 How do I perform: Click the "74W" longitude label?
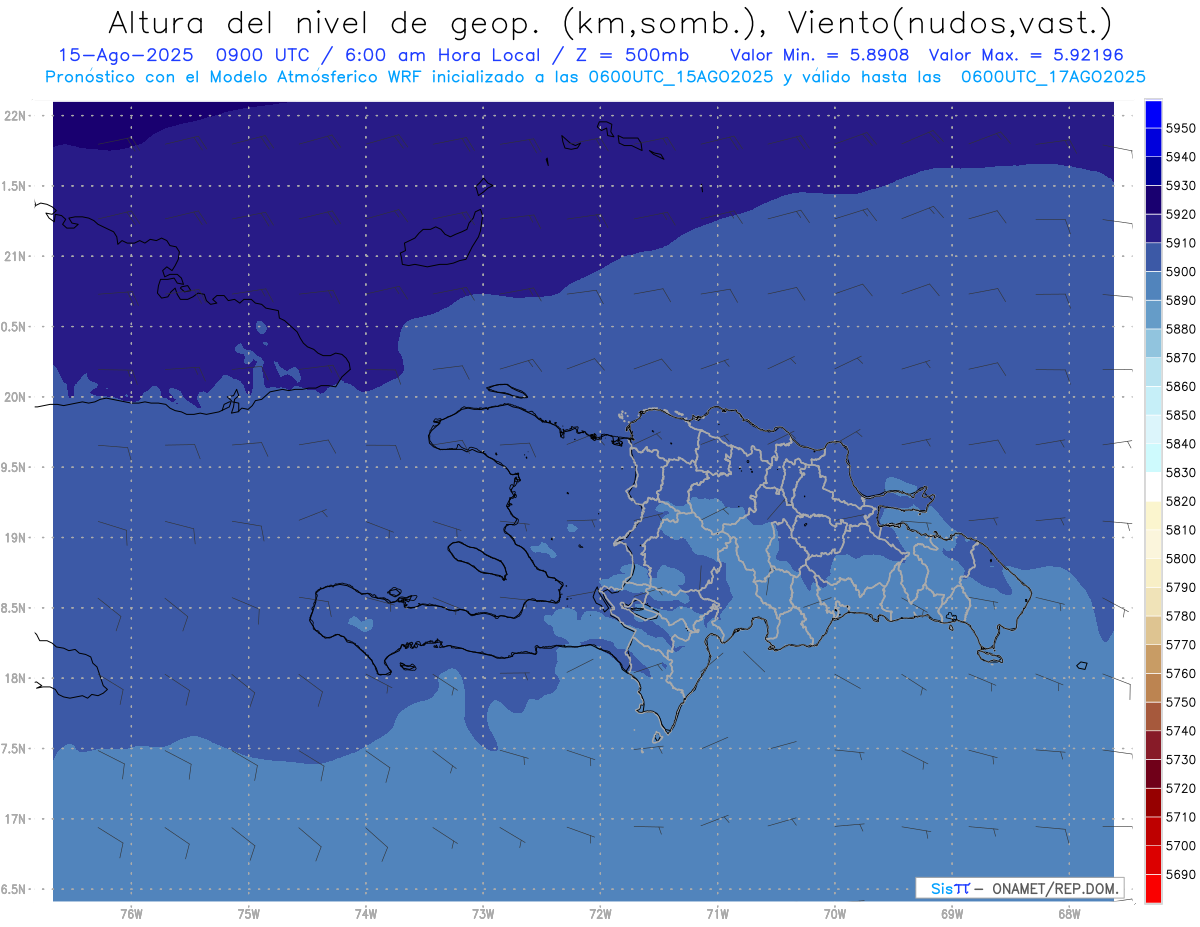[x=366, y=913]
